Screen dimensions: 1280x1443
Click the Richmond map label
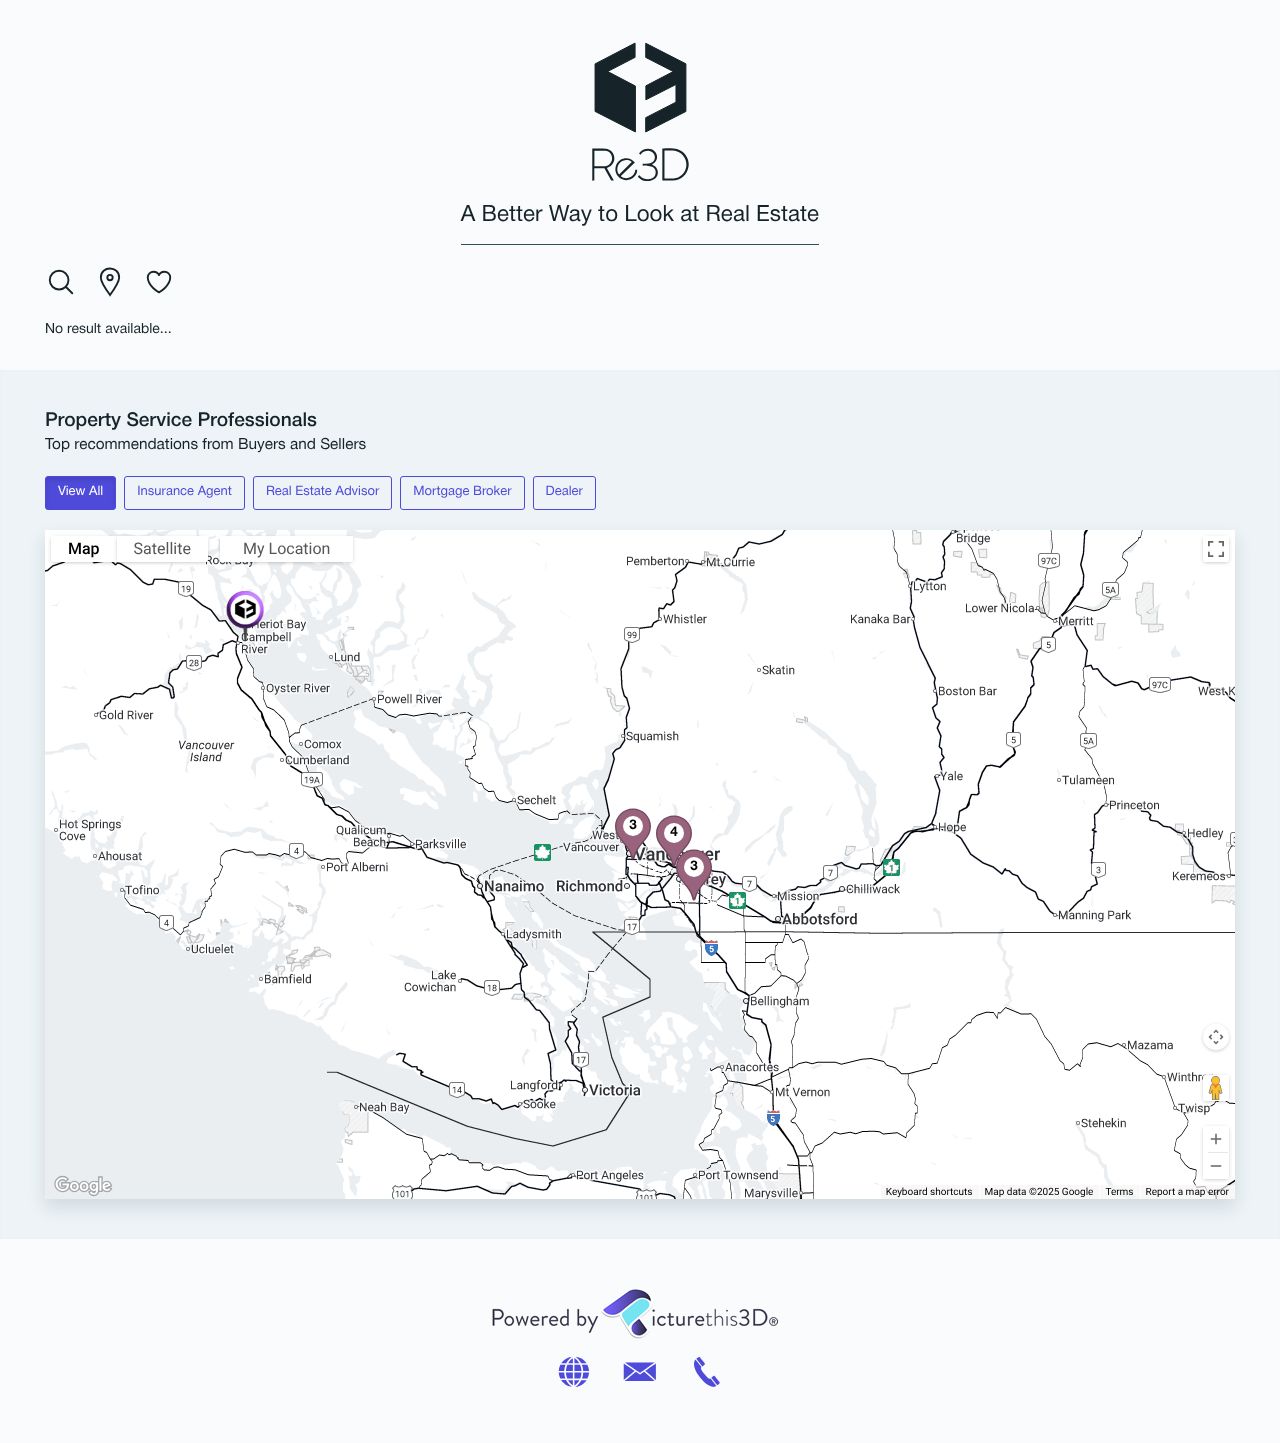[x=589, y=887]
